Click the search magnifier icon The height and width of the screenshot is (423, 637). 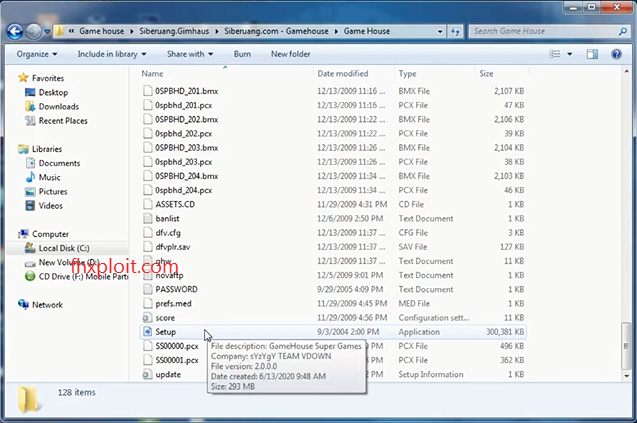(622, 31)
